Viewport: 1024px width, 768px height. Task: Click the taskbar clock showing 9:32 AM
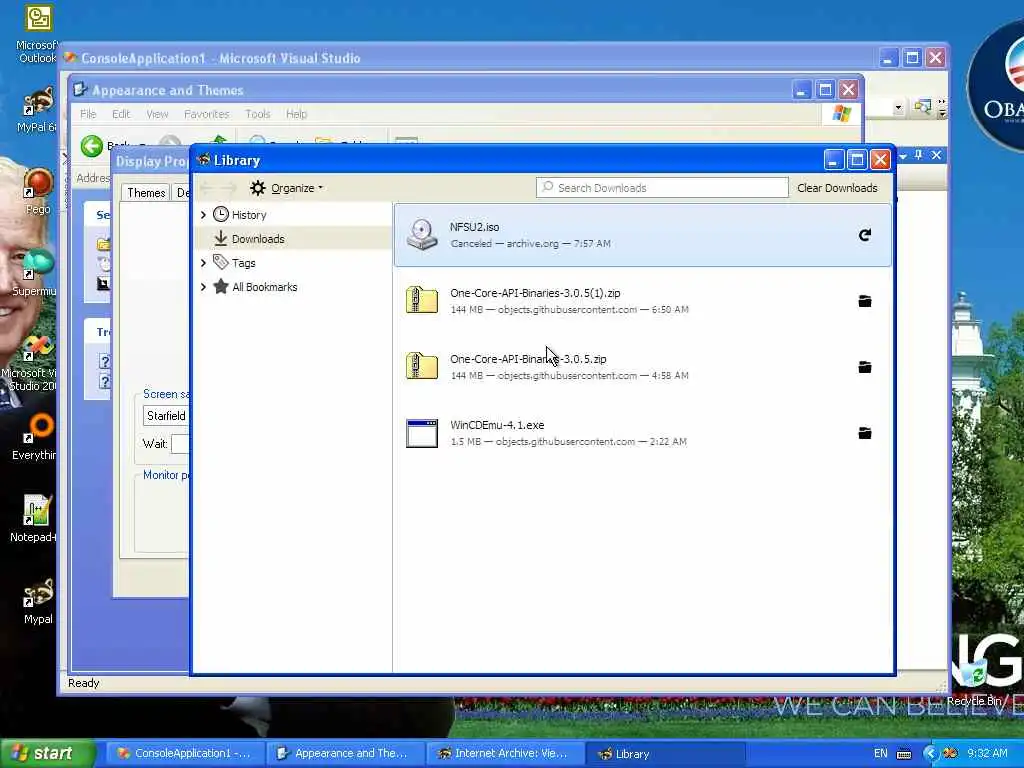point(987,754)
